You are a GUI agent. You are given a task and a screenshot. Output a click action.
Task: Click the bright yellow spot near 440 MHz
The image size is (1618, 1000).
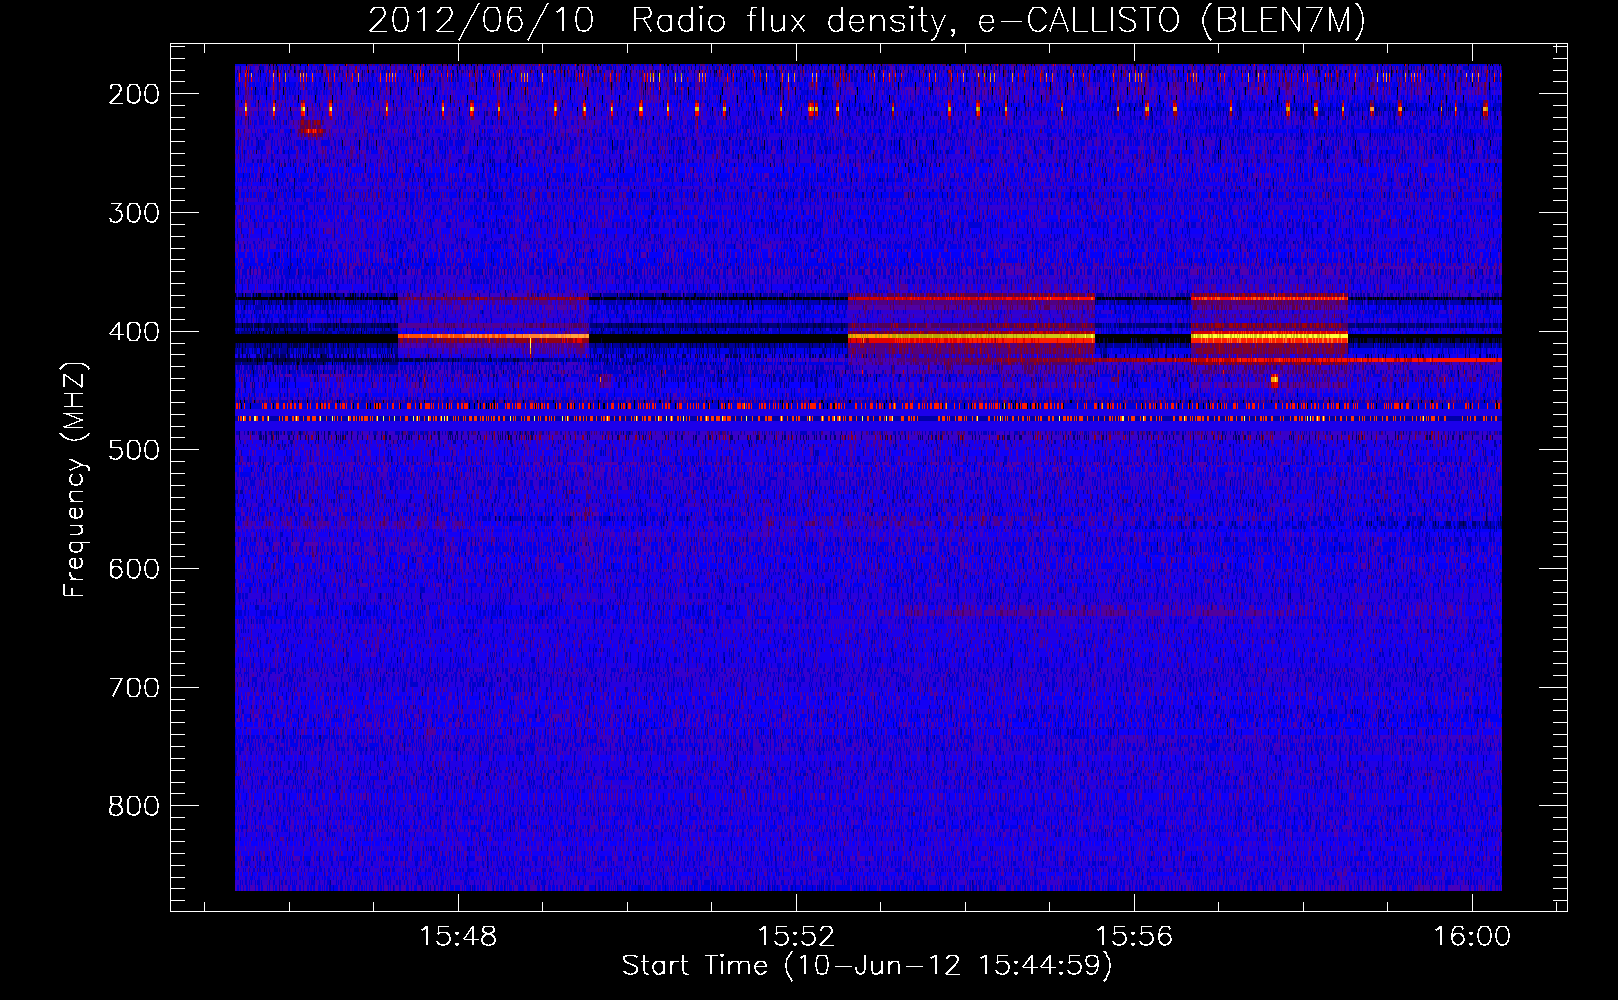click(x=1274, y=380)
